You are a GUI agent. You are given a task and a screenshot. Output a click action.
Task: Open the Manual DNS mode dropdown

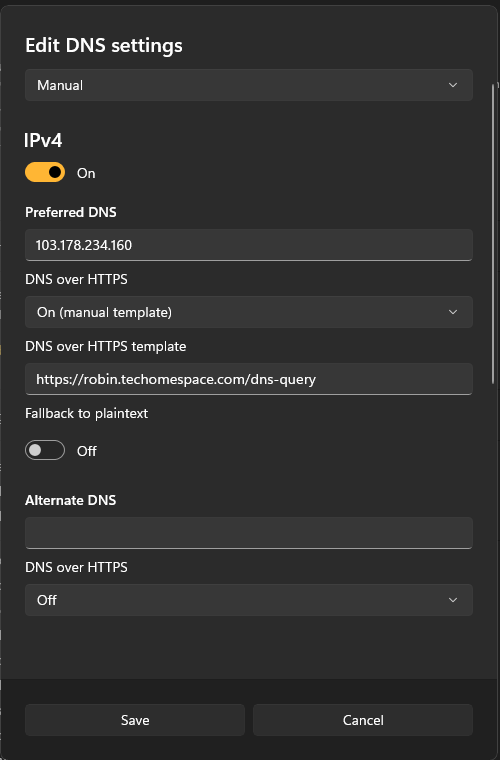coord(249,85)
